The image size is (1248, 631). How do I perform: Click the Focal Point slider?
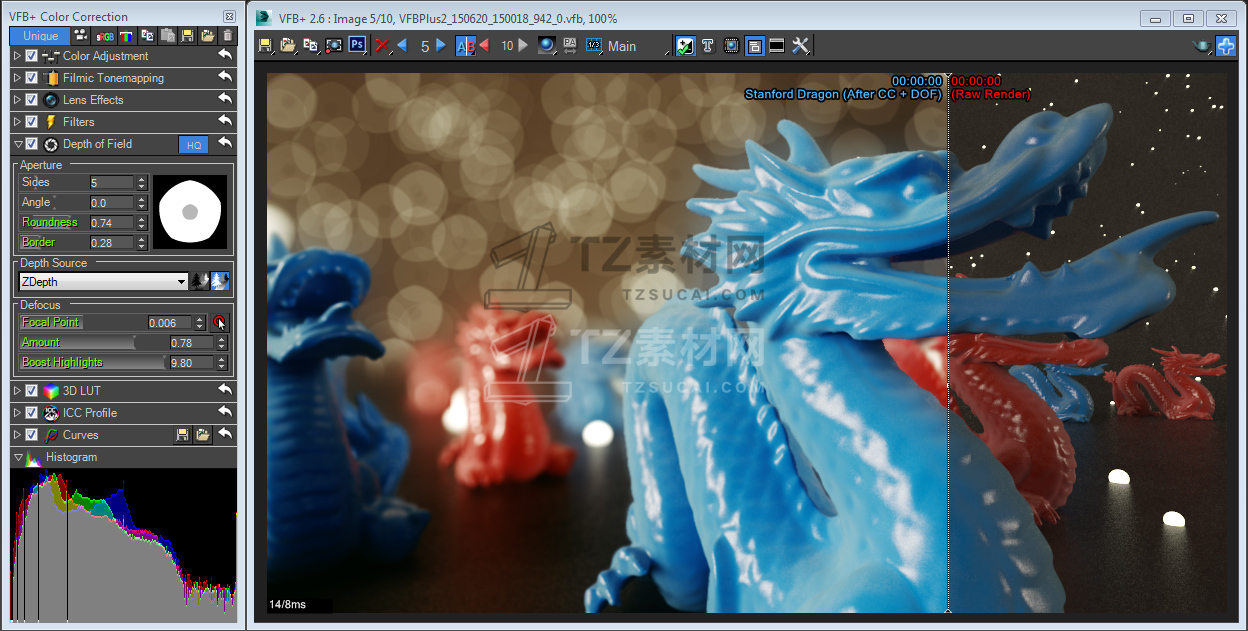[81, 322]
